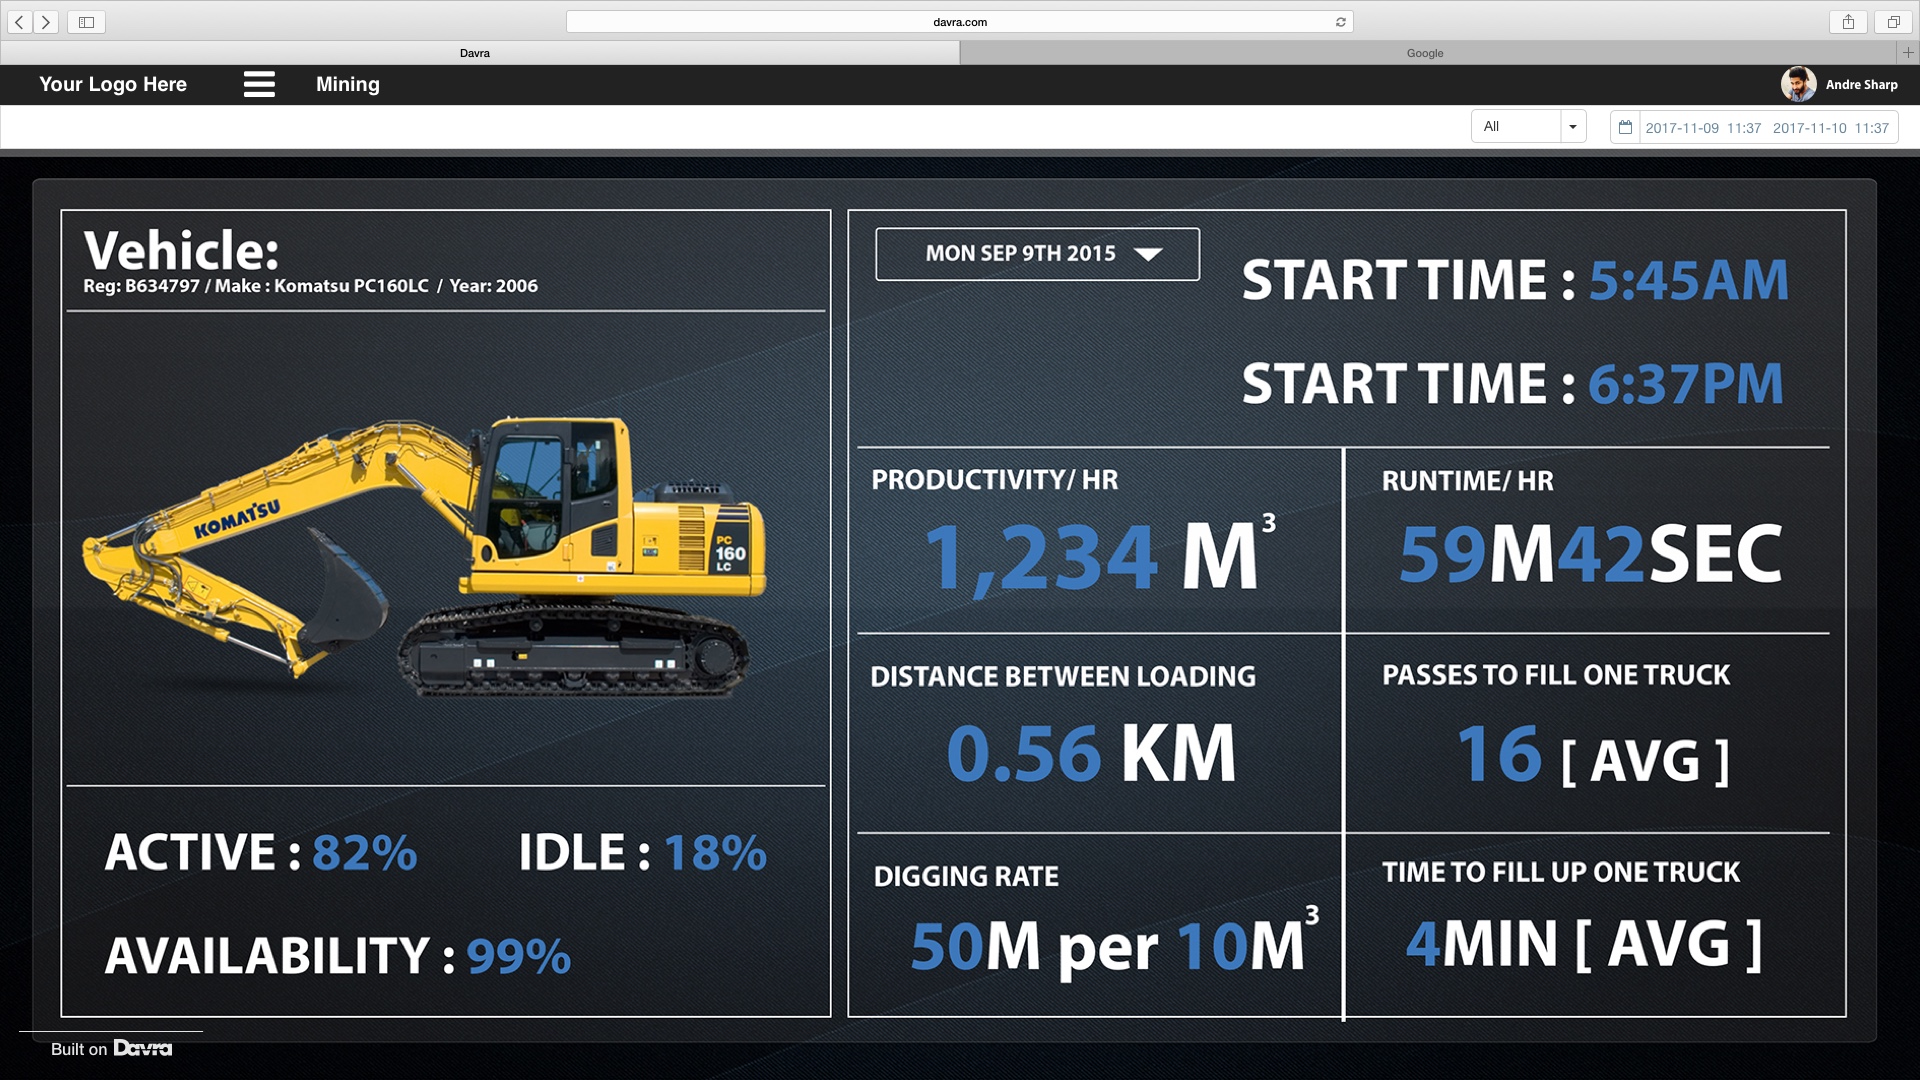Show all tabs with the overview icon

(1893, 22)
